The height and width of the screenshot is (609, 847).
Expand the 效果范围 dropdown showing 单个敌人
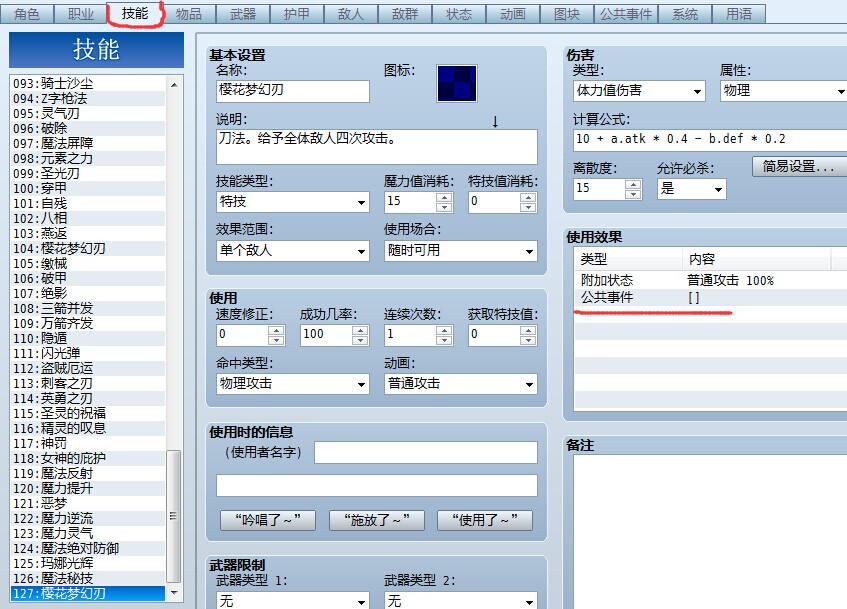pyautogui.click(x=293, y=251)
